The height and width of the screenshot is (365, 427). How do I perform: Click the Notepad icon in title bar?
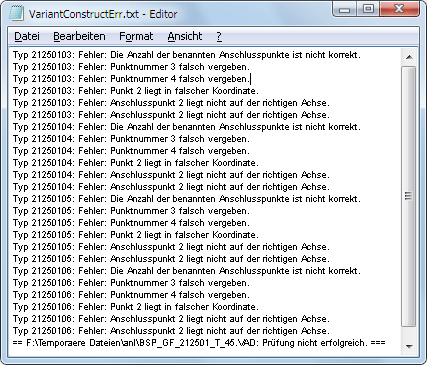[16, 14]
